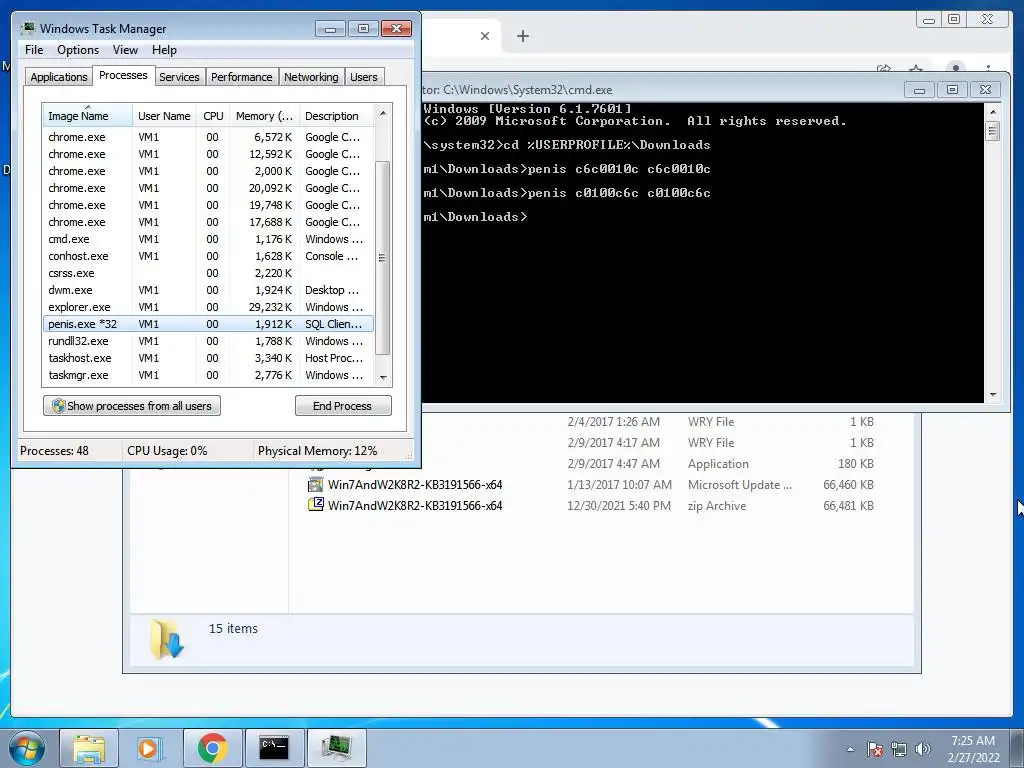This screenshot has width=1024, height=768.
Task: Select the explorer.exe process row
Action: (208, 307)
